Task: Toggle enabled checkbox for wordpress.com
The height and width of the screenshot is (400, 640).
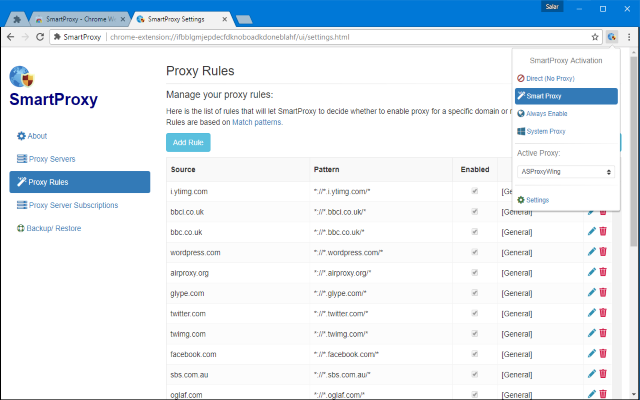Action: 475,252
